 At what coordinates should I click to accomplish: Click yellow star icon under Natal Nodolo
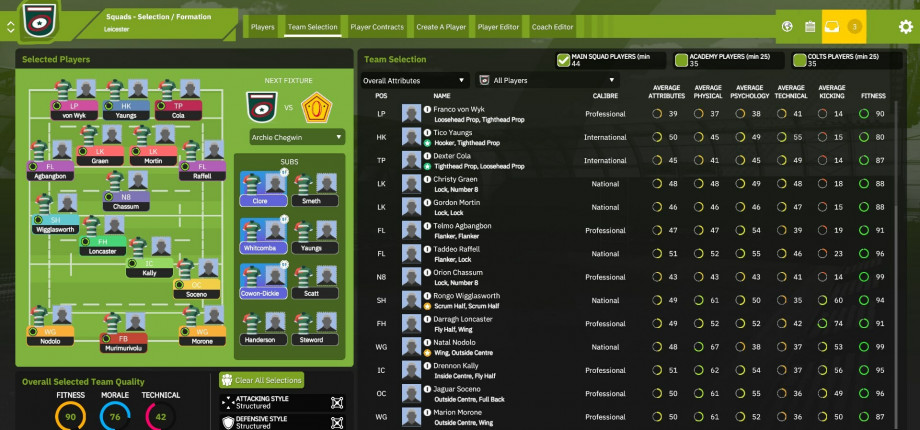click(x=428, y=353)
